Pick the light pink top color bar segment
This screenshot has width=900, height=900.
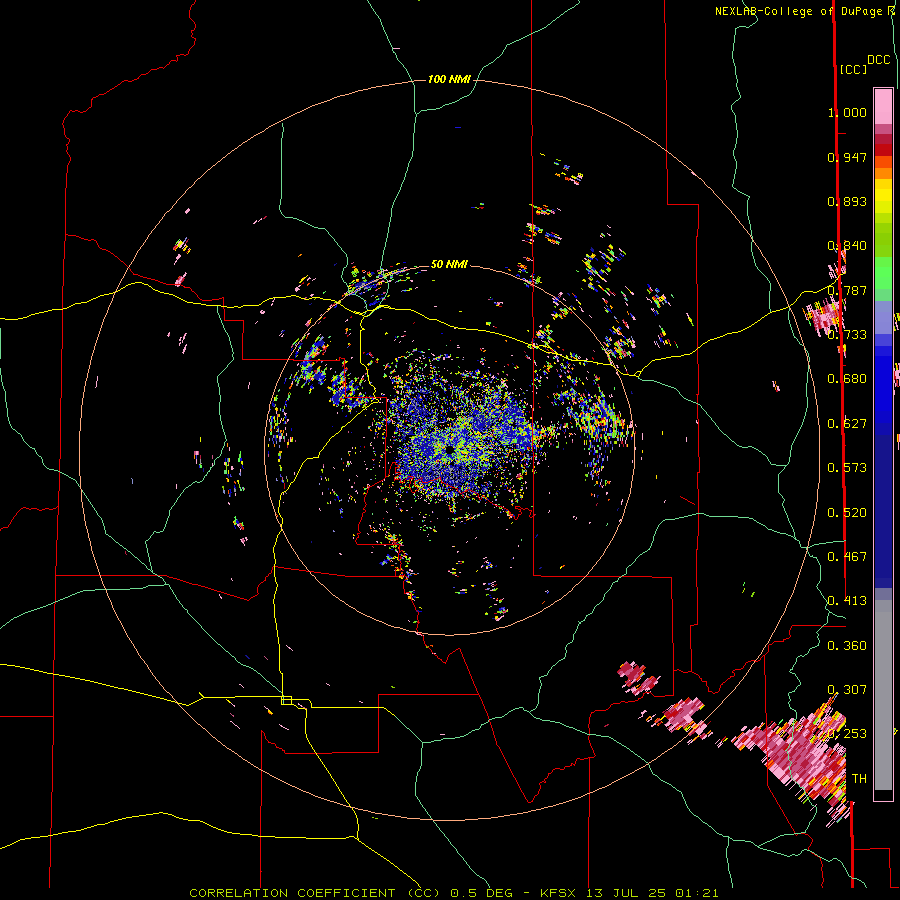point(883,107)
